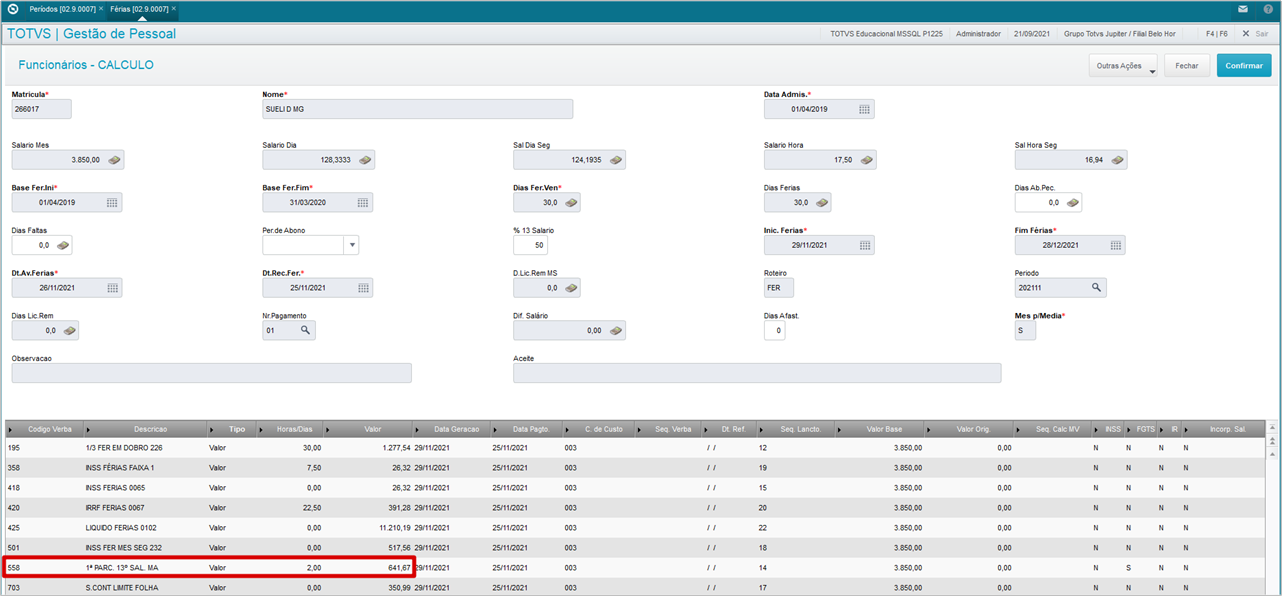
Task: Open calculator icon in Dias Lic.Rem field
Action: click(69, 330)
